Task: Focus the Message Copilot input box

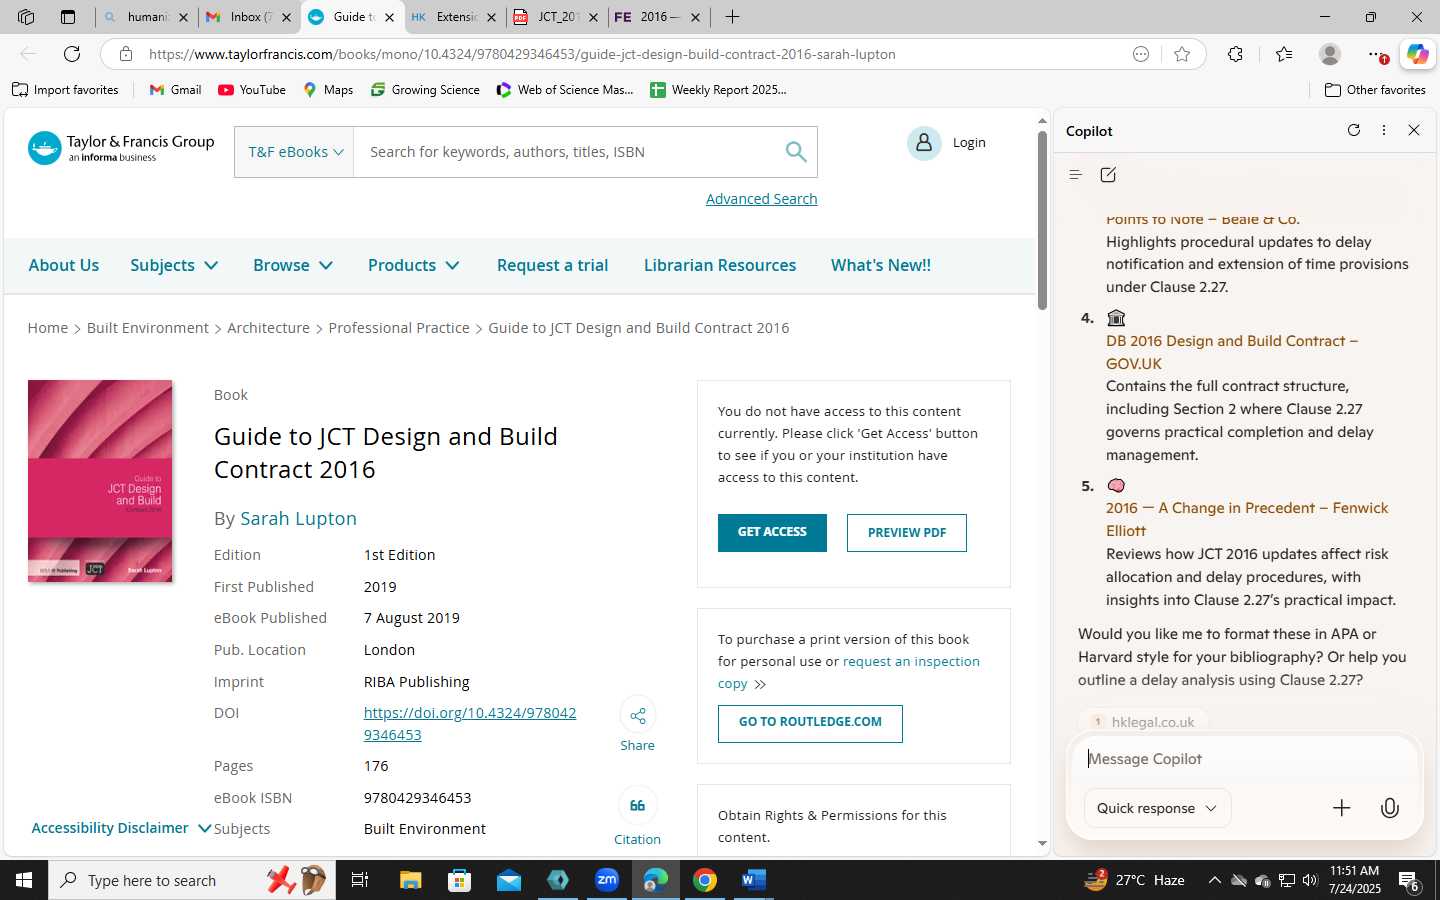Action: coord(1244,759)
